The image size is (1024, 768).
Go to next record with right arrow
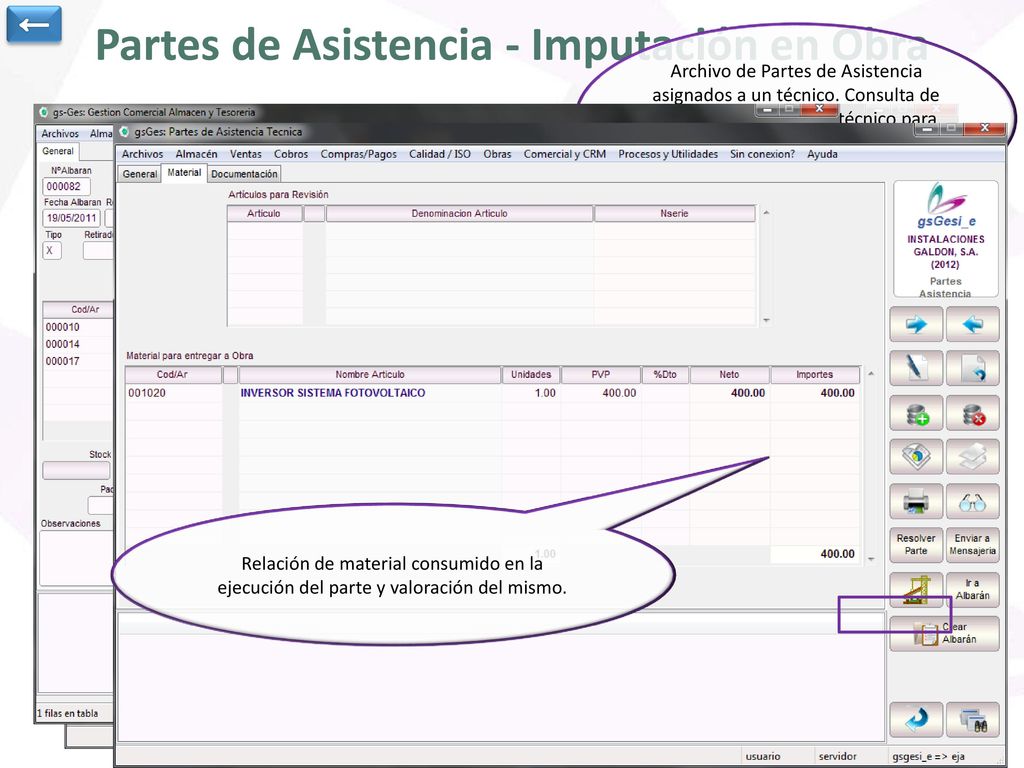pos(916,324)
